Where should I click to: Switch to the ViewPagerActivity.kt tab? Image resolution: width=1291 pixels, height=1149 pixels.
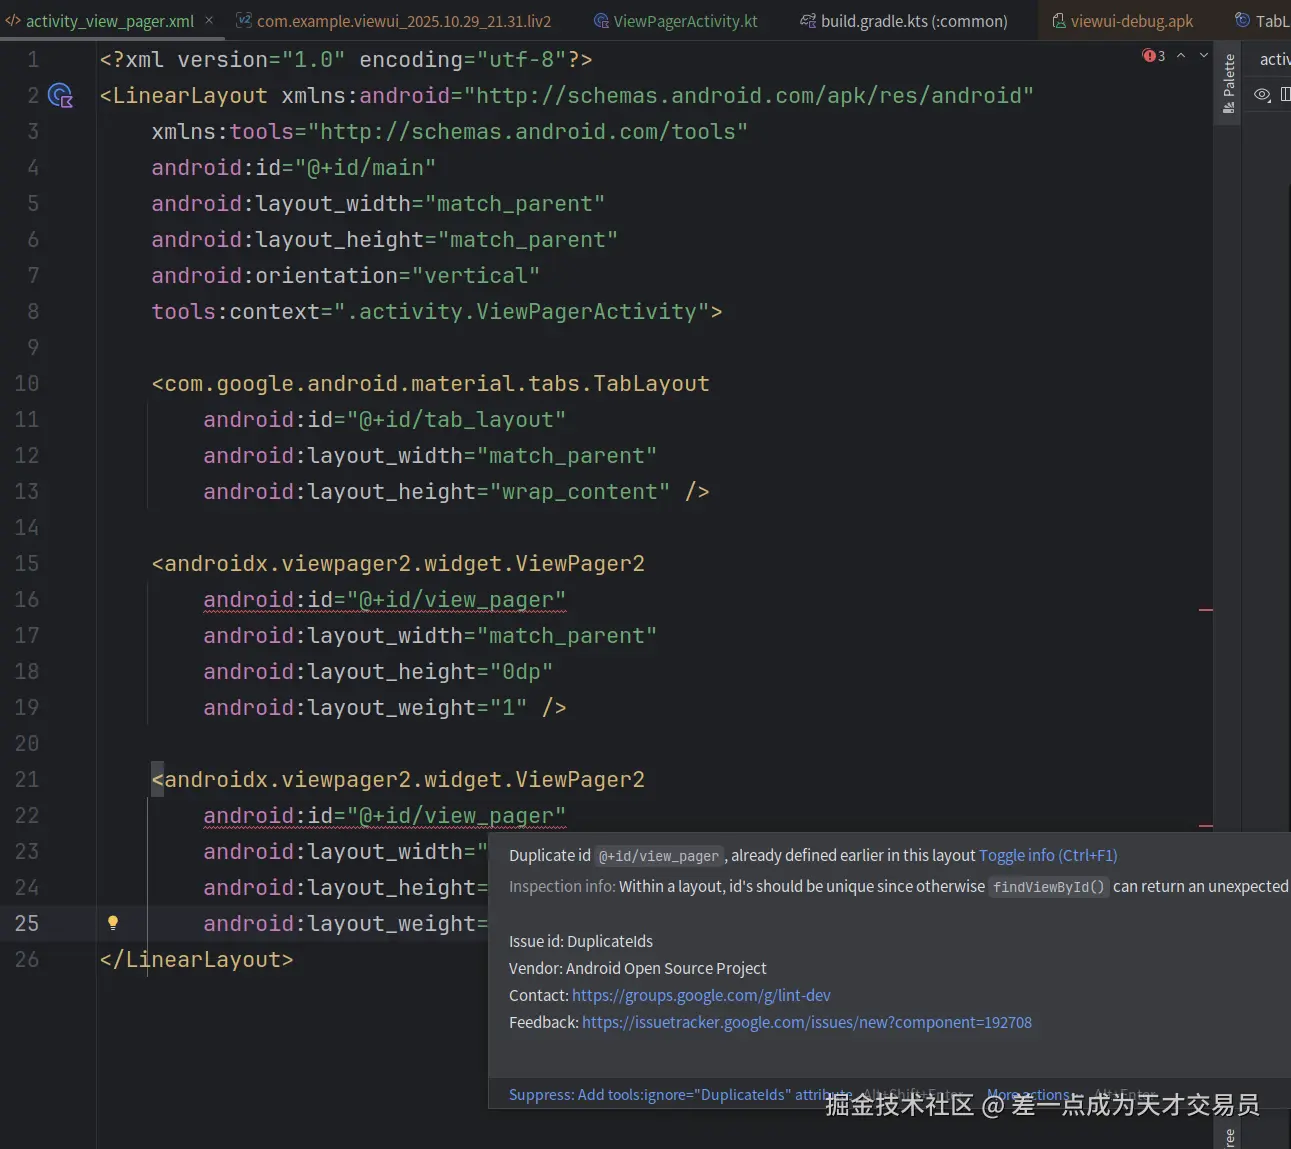676,21
